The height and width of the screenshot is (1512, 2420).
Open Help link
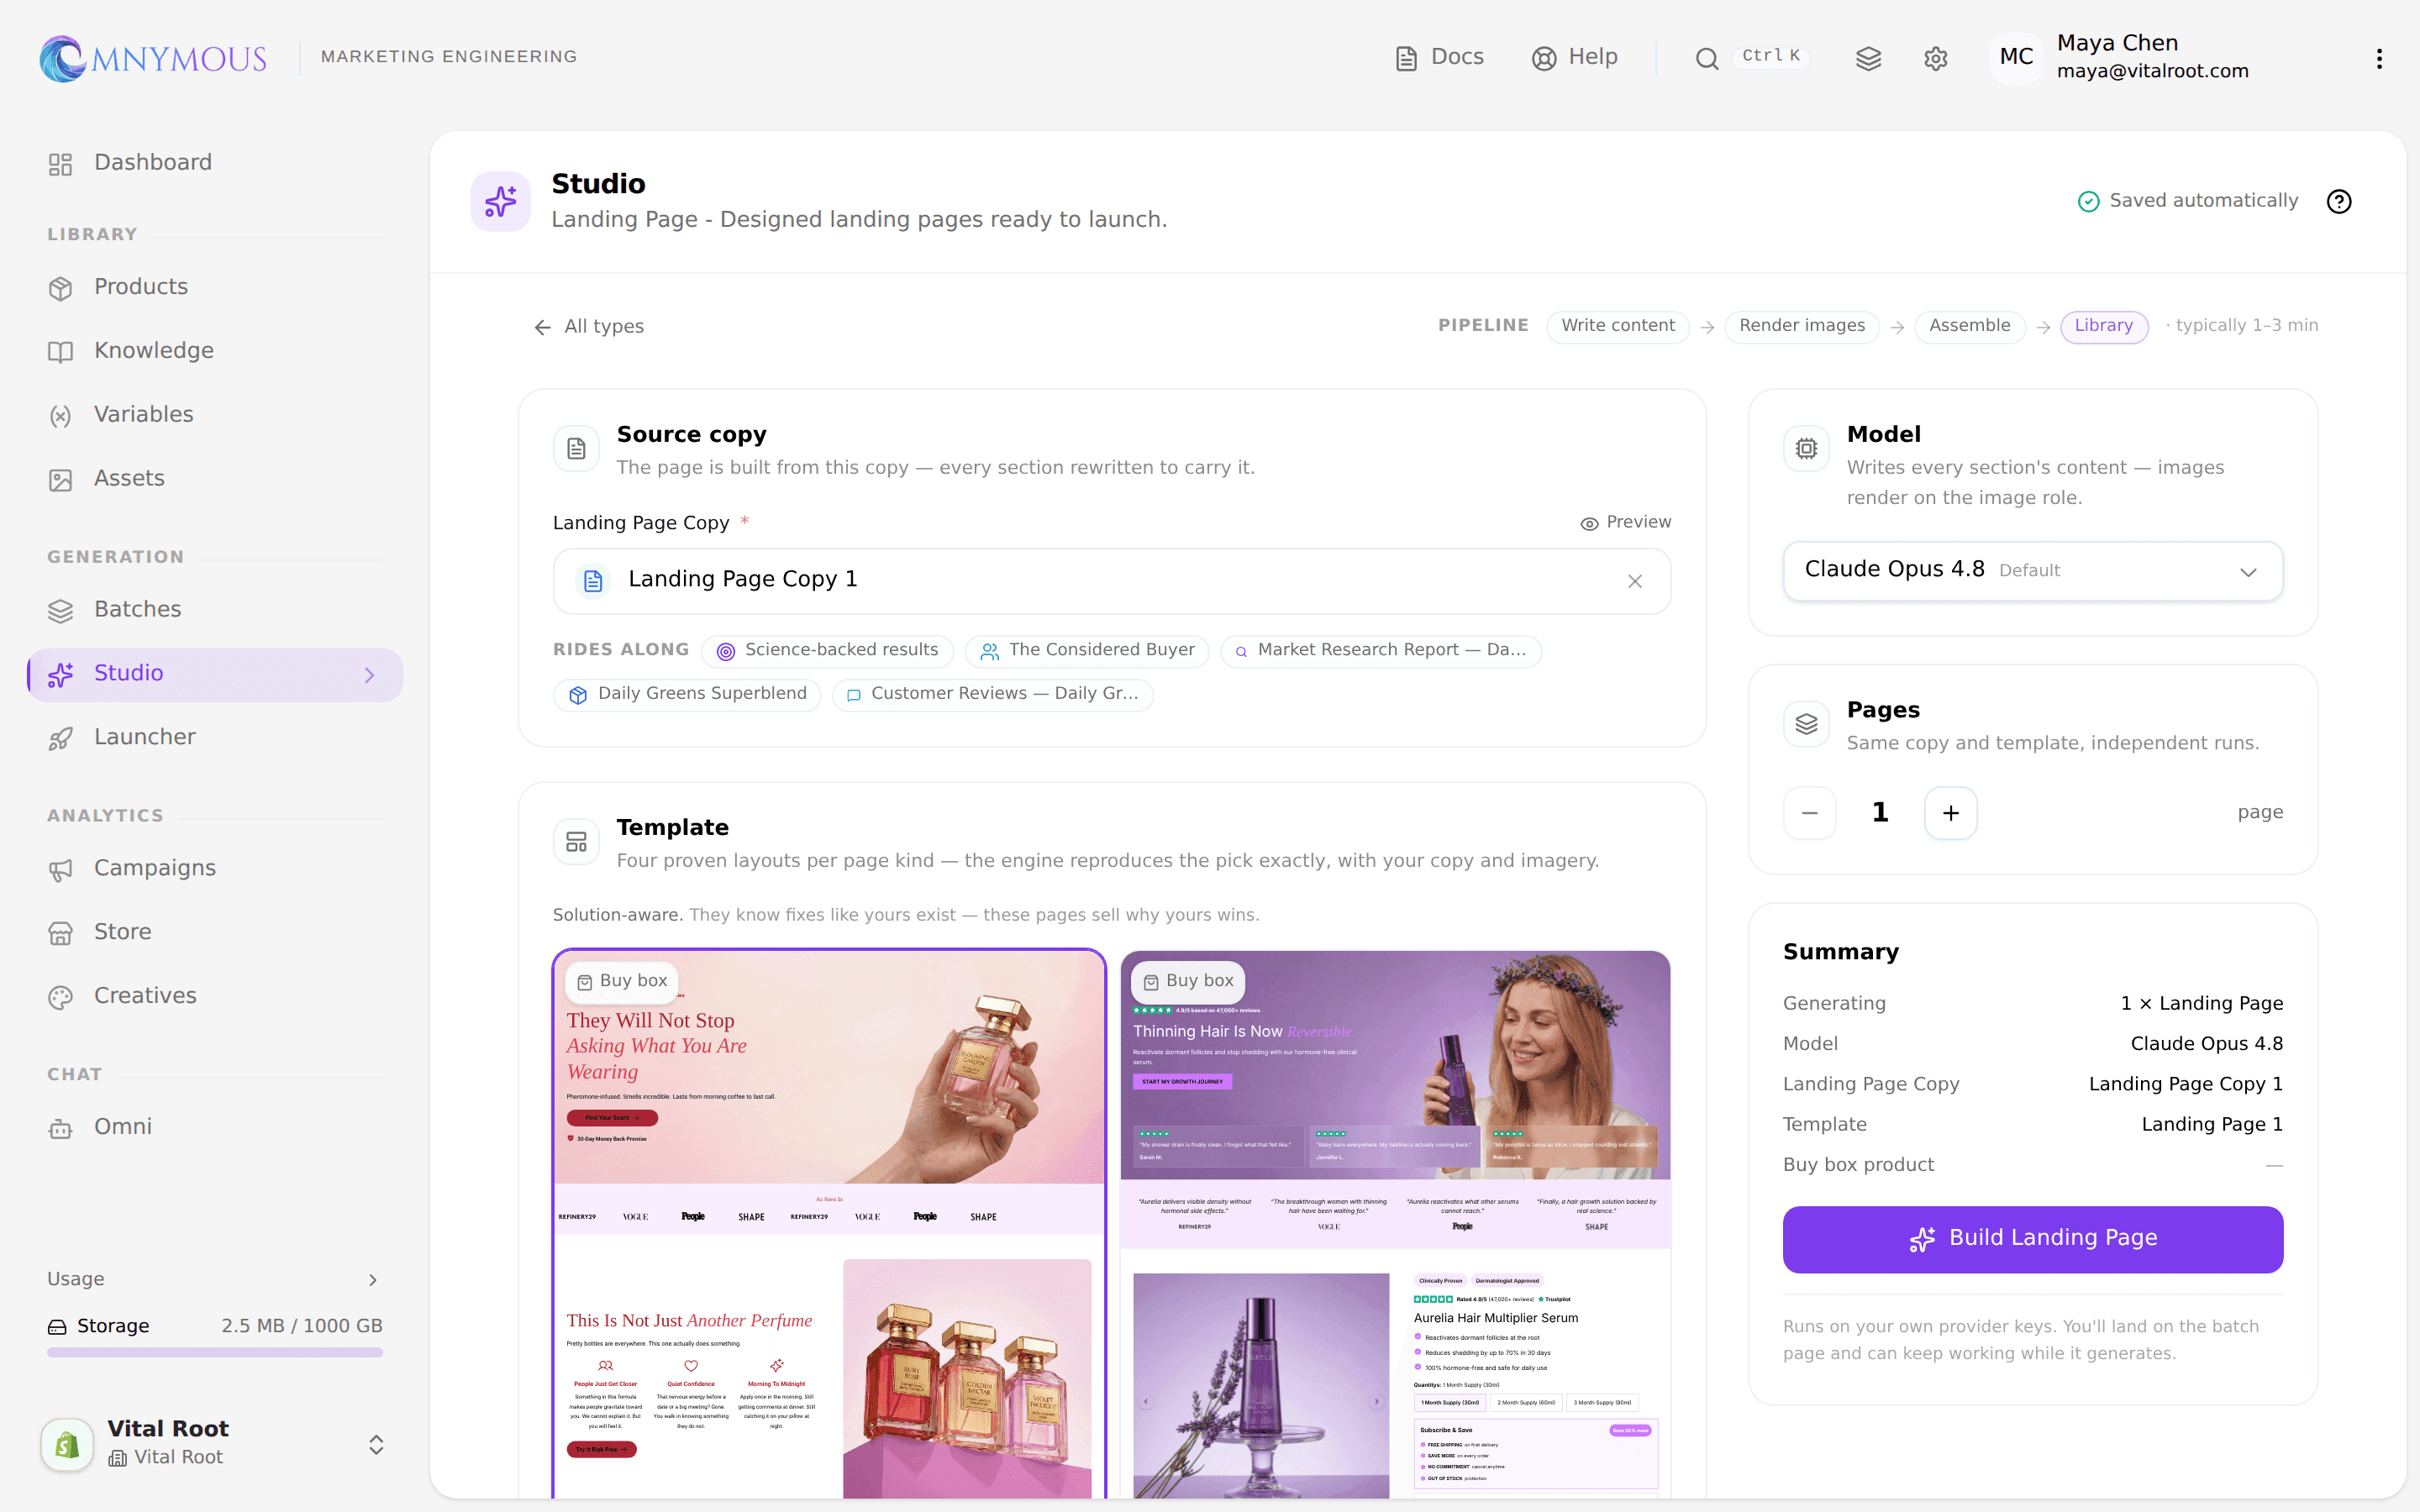(x=1575, y=57)
